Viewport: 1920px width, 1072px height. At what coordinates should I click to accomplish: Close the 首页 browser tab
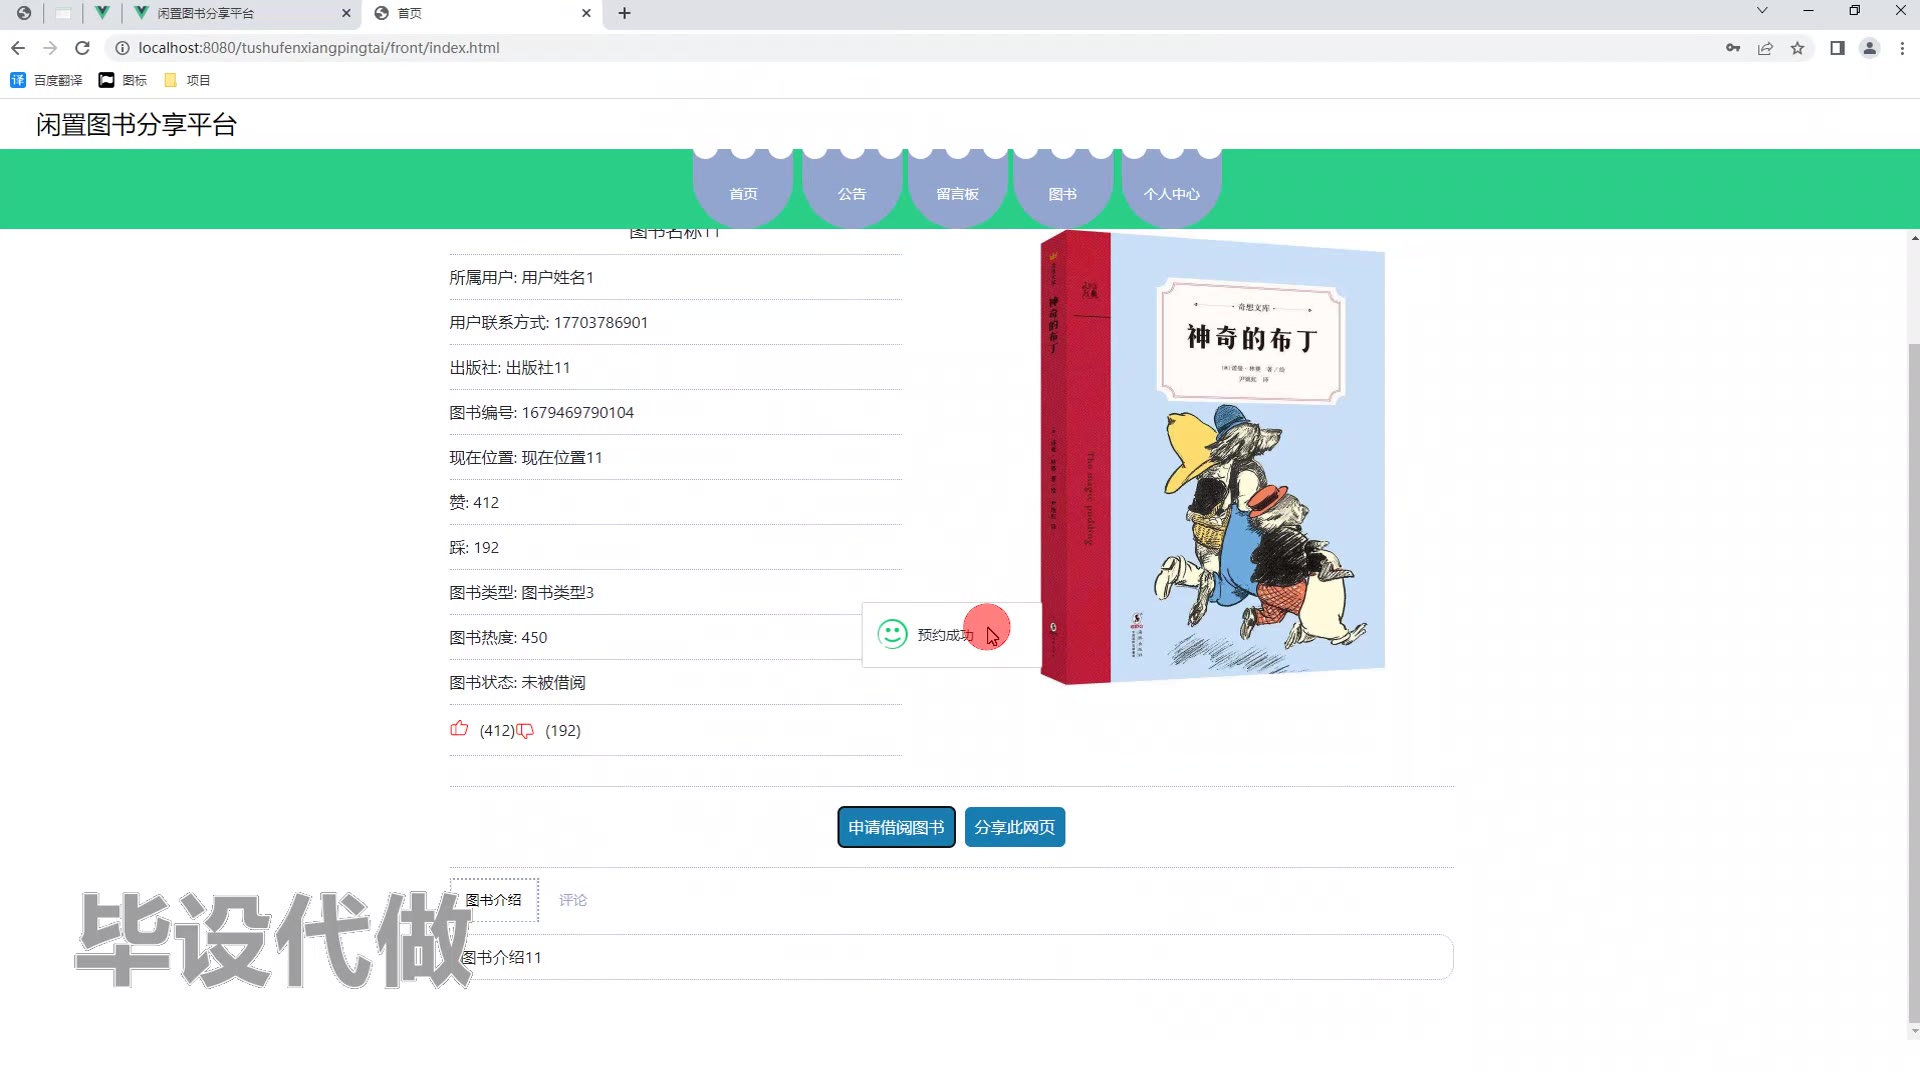pos(586,13)
